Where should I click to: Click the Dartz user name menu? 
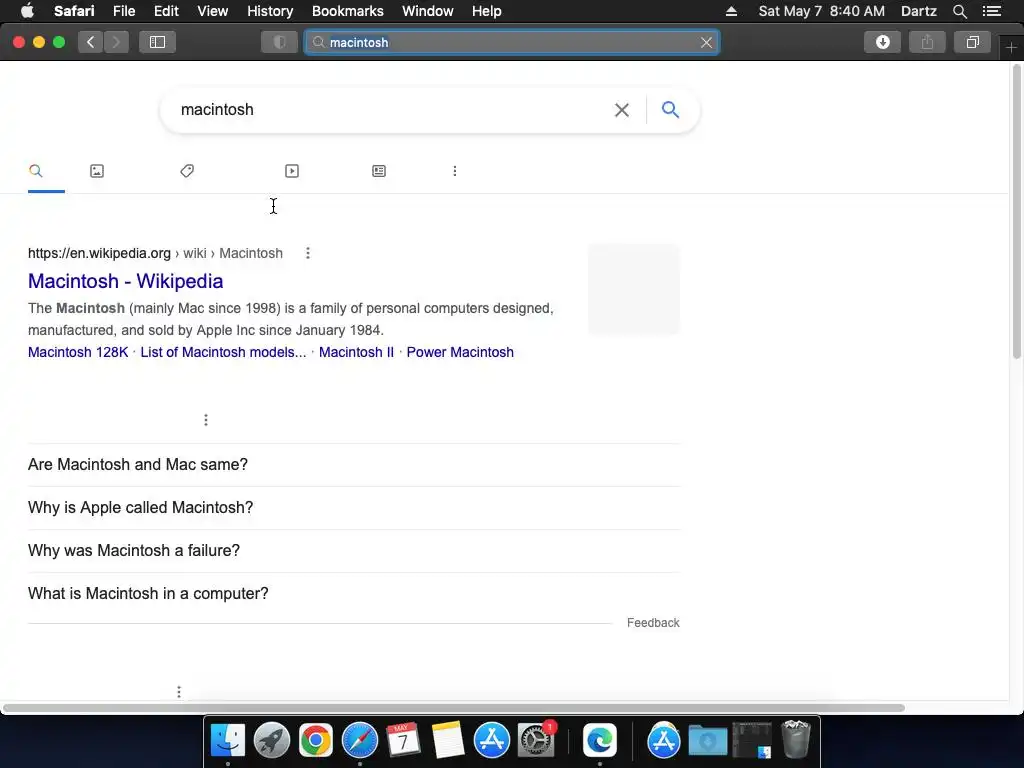(918, 11)
